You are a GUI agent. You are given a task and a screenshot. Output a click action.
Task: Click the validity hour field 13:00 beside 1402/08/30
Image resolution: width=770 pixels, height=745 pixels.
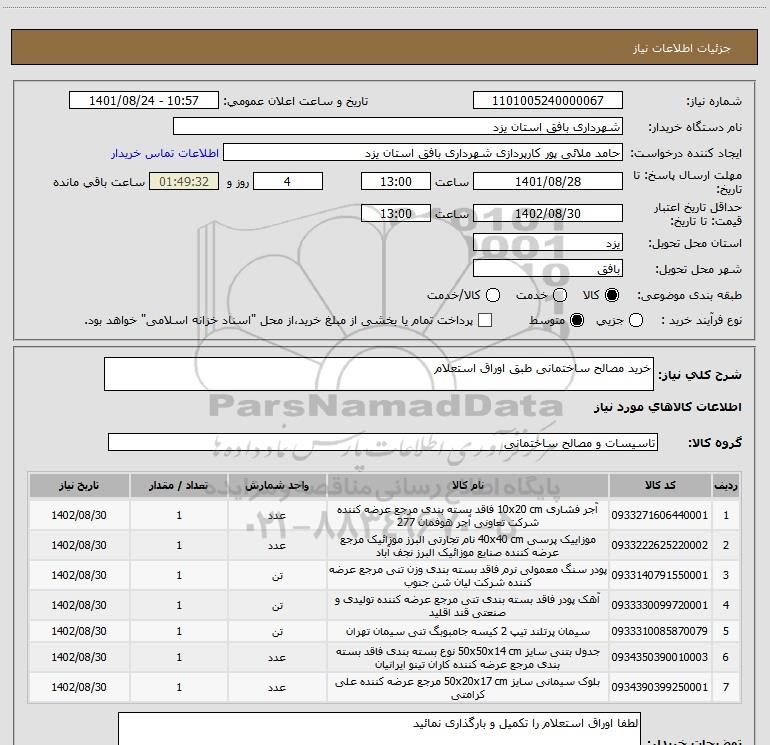point(396,213)
